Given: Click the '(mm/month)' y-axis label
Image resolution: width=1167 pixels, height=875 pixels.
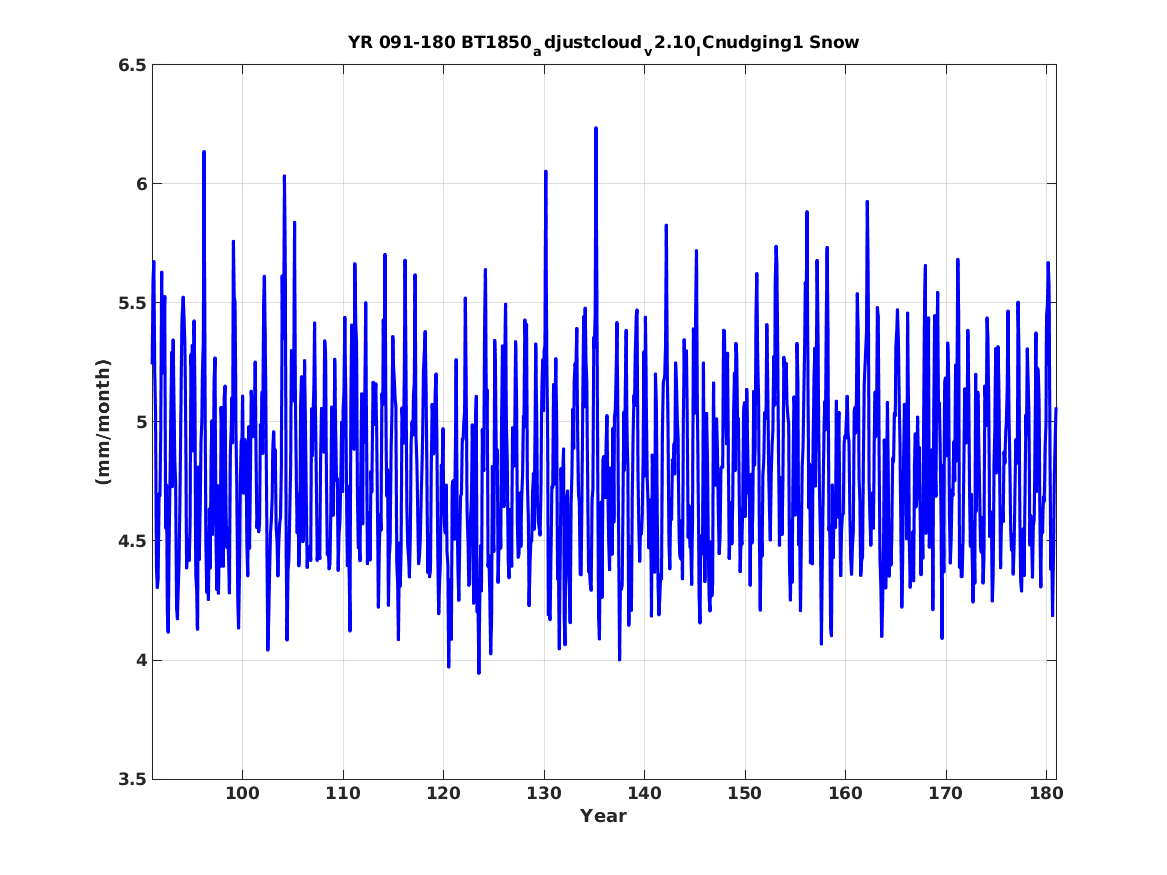Looking at the screenshot, I should pyautogui.click(x=103, y=422).
